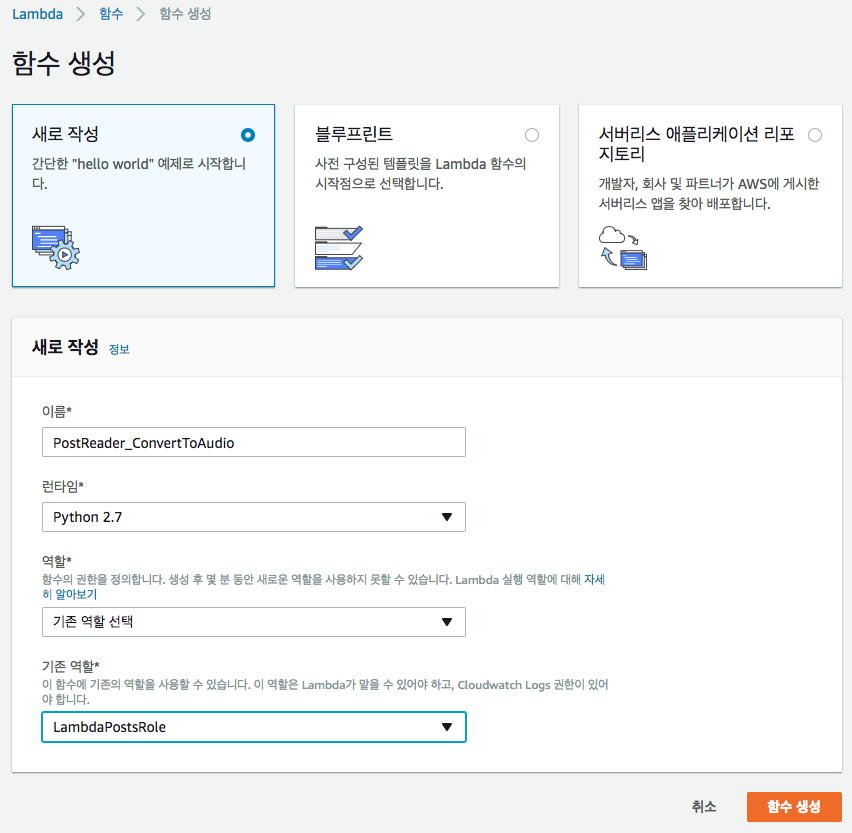
Task: Select the 서버리스 애플리케이션 리포지토리 radio button
Action: point(815,135)
